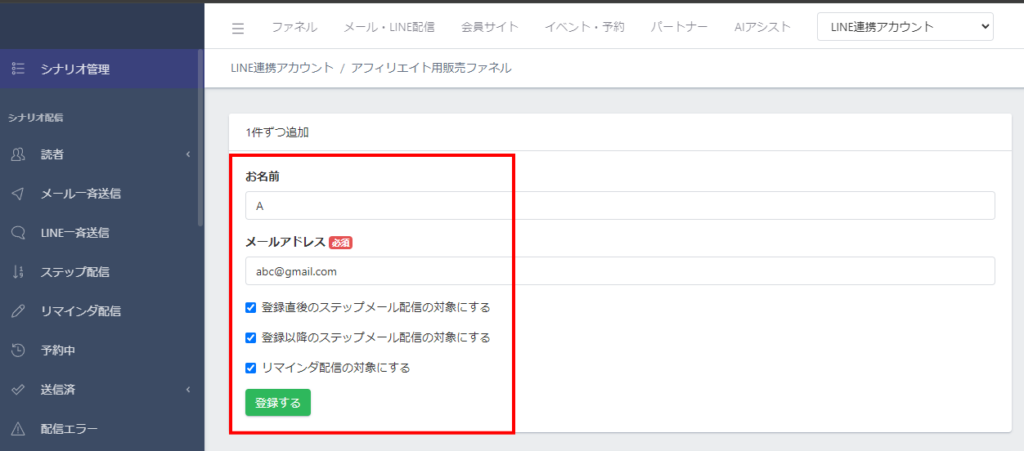Click the メール一斉送信 paper plane icon
This screenshot has width=1024, height=451.
[17, 193]
